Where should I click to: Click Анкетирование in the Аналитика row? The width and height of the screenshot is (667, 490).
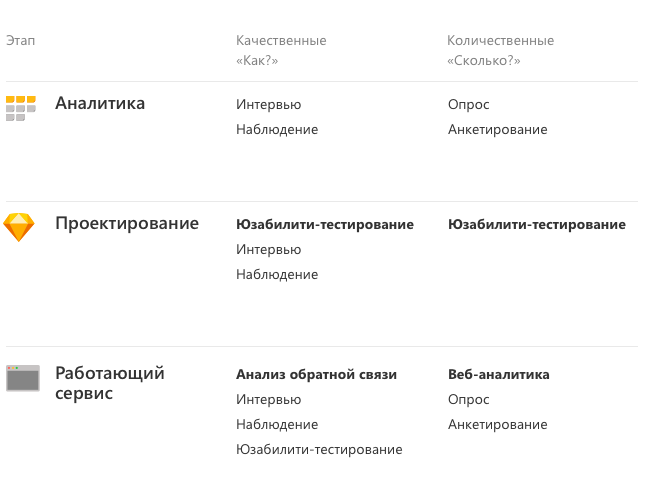click(497, 129)
